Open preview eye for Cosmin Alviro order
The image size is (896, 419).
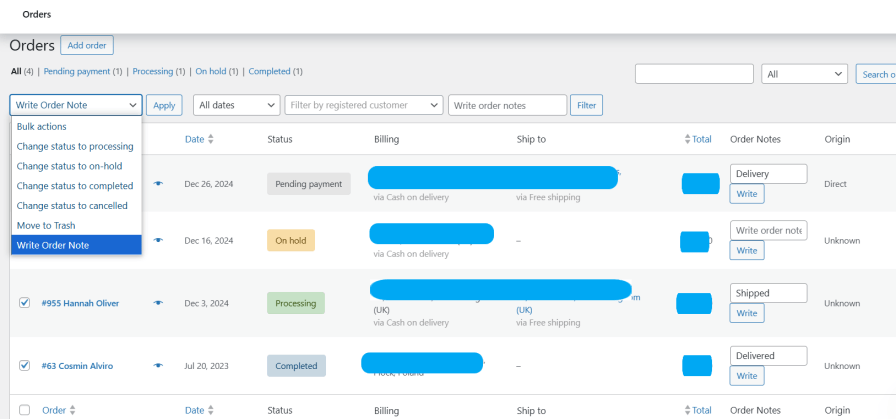click(158, 366)
